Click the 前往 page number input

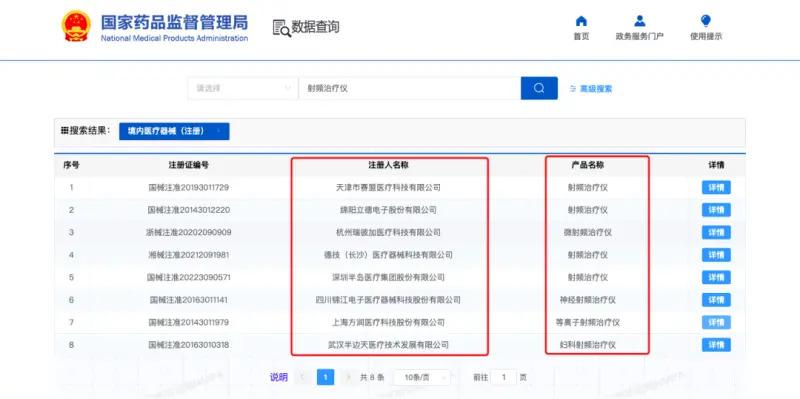click(504, 378)
